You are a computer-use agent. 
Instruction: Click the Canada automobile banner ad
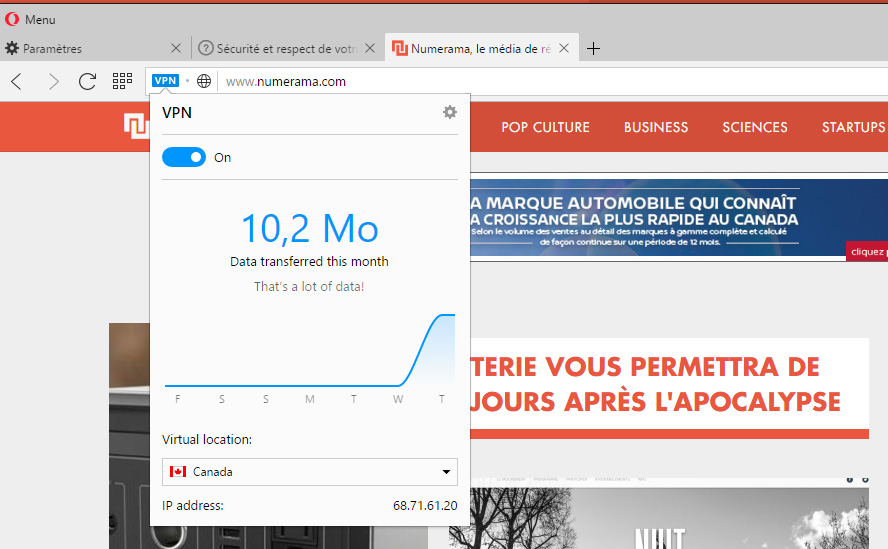click(678, 218)
